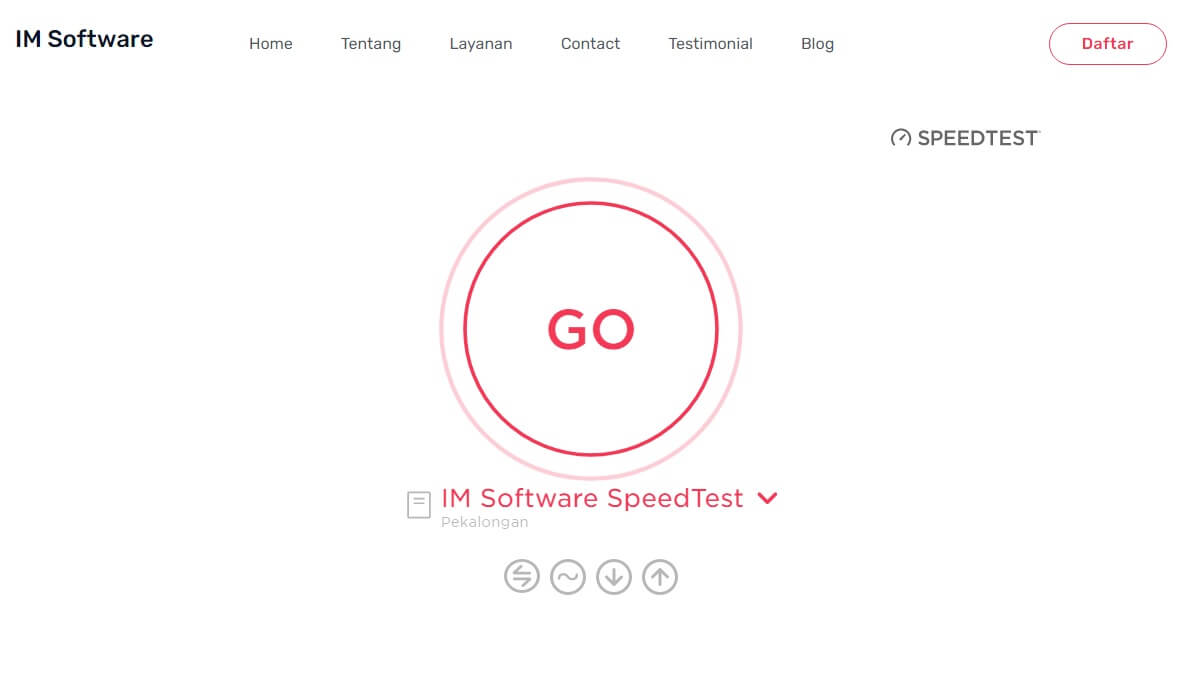The height and width of the screenshot is (675, 1195).
Task: Click the SPEEDTEST wordmark text
Action: [978, 138]
